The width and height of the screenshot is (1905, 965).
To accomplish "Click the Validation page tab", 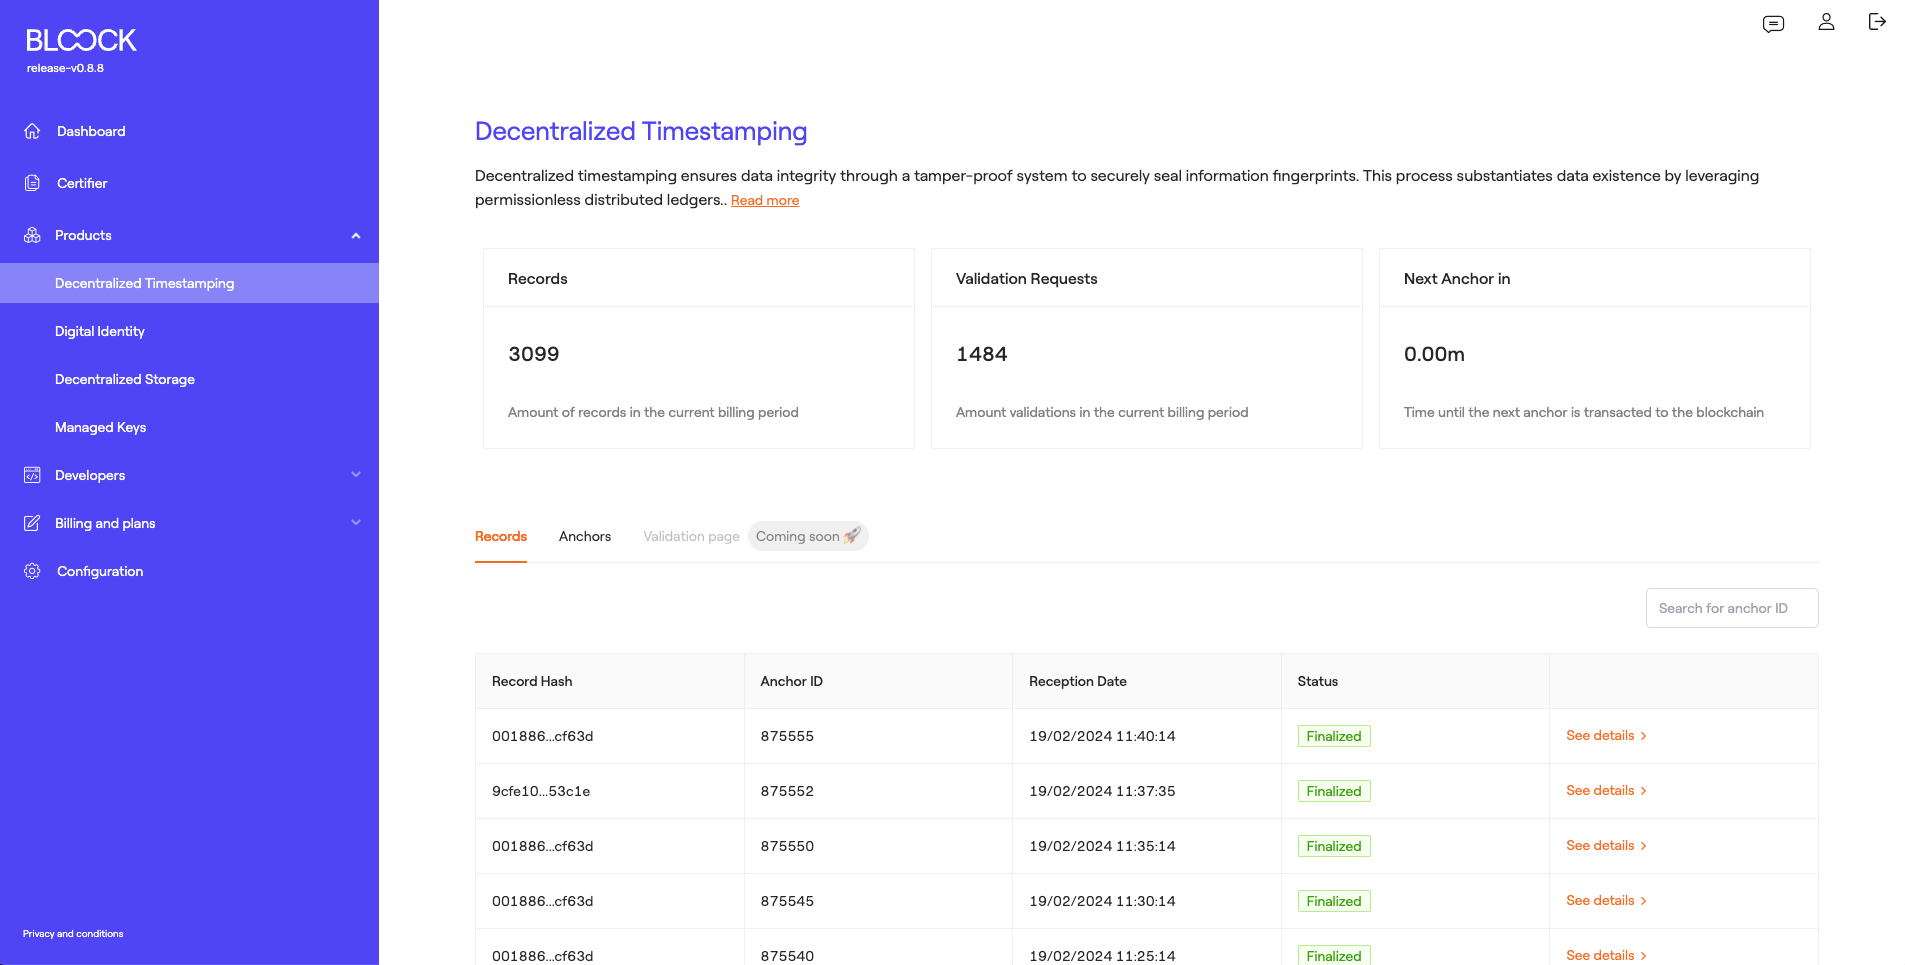I will click(691, 536).
